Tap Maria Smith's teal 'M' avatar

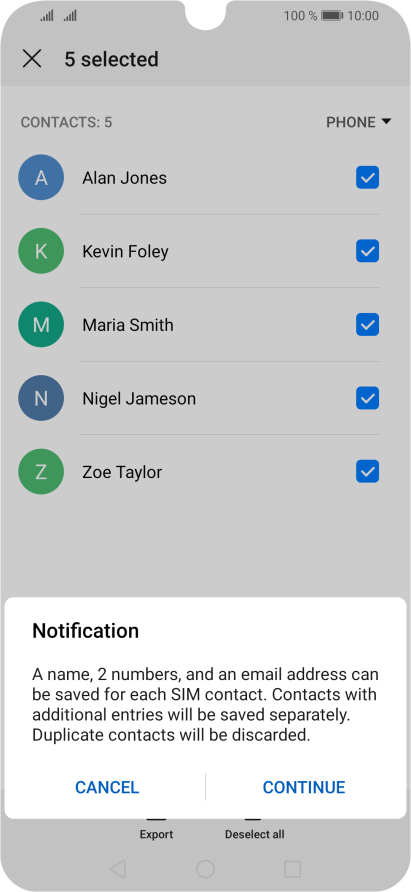pyautogui.click(x=41, y=325)
